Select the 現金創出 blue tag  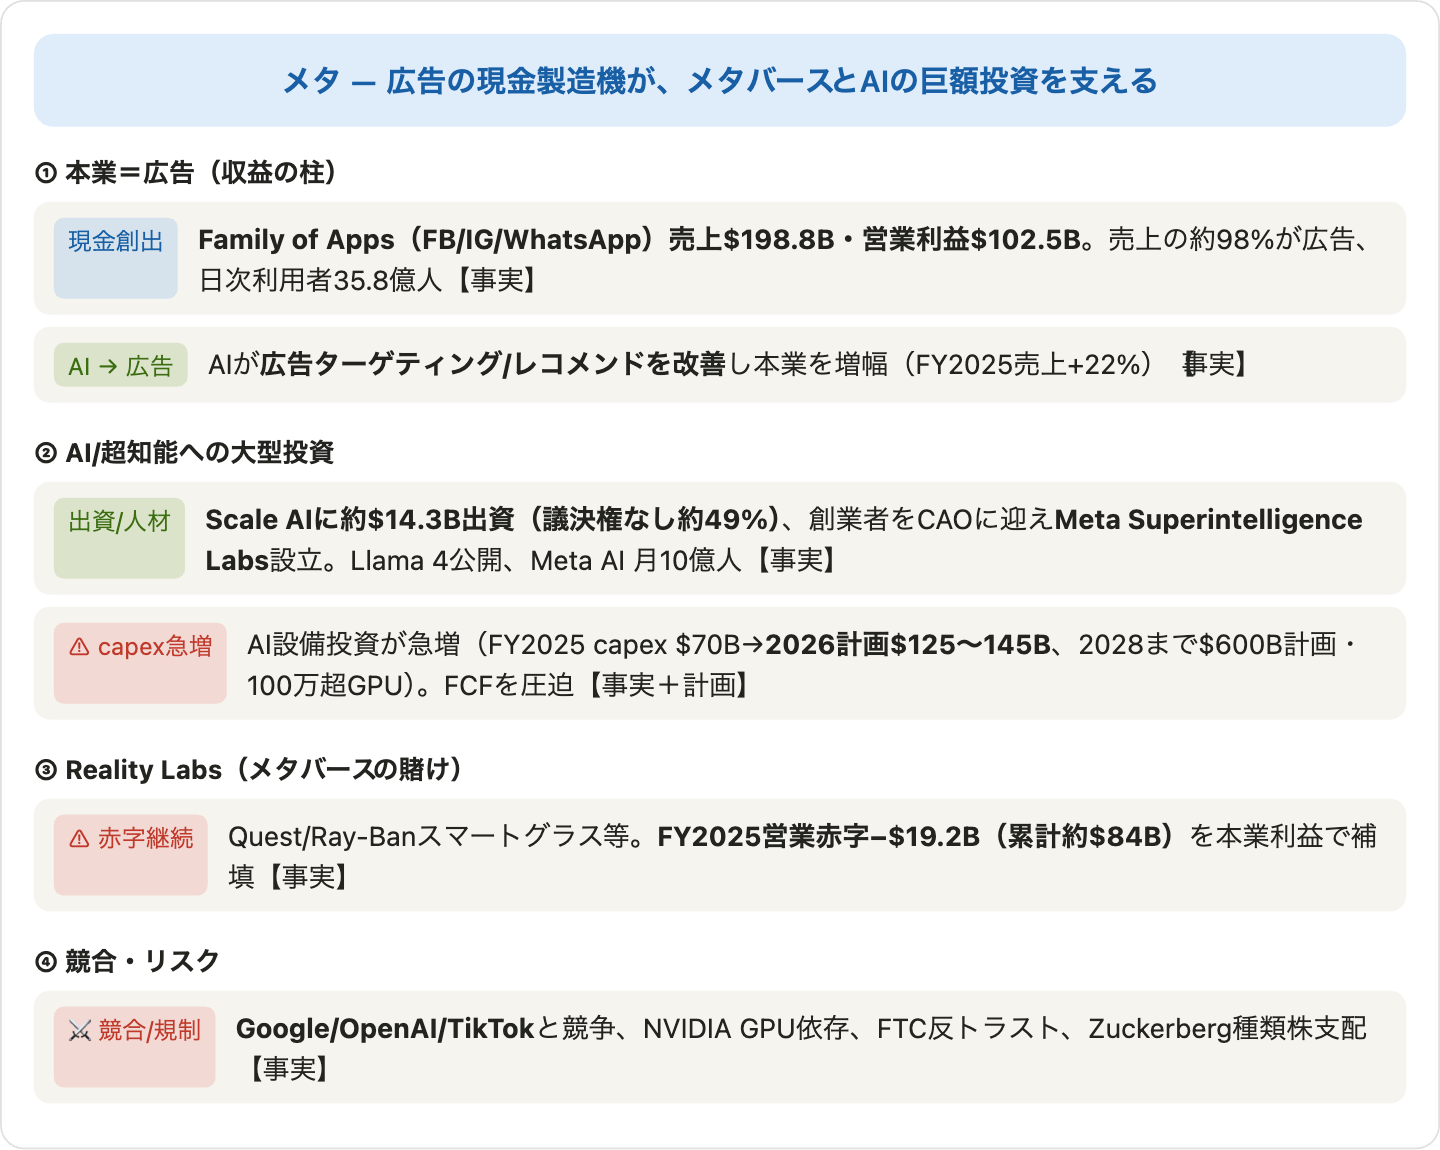[x=116, y=258]
